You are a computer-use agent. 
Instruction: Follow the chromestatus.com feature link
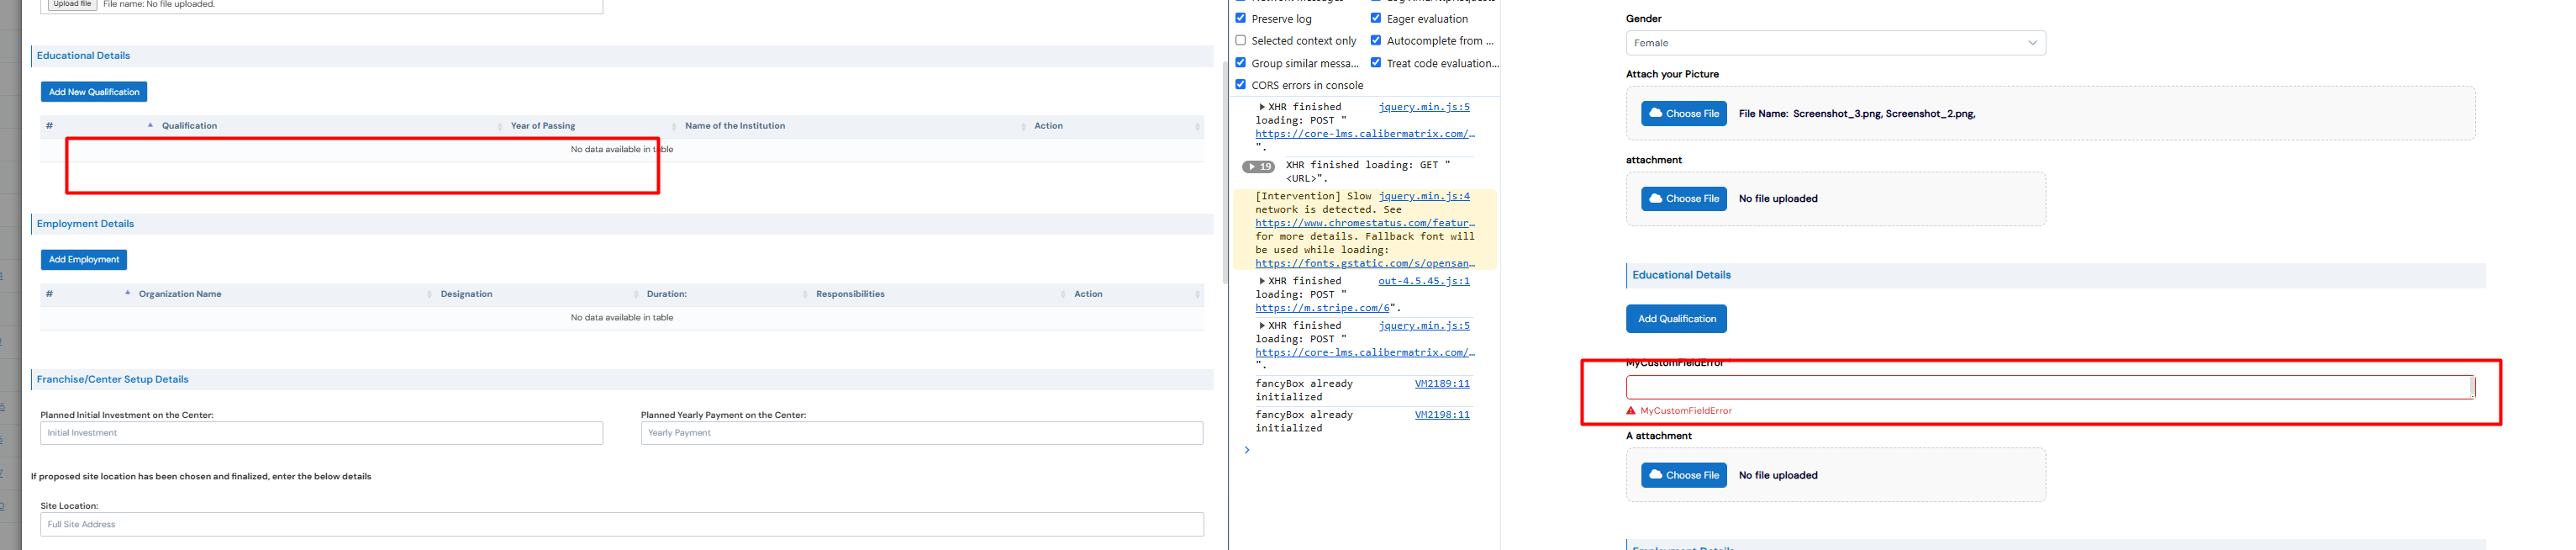pos(1365,224)
